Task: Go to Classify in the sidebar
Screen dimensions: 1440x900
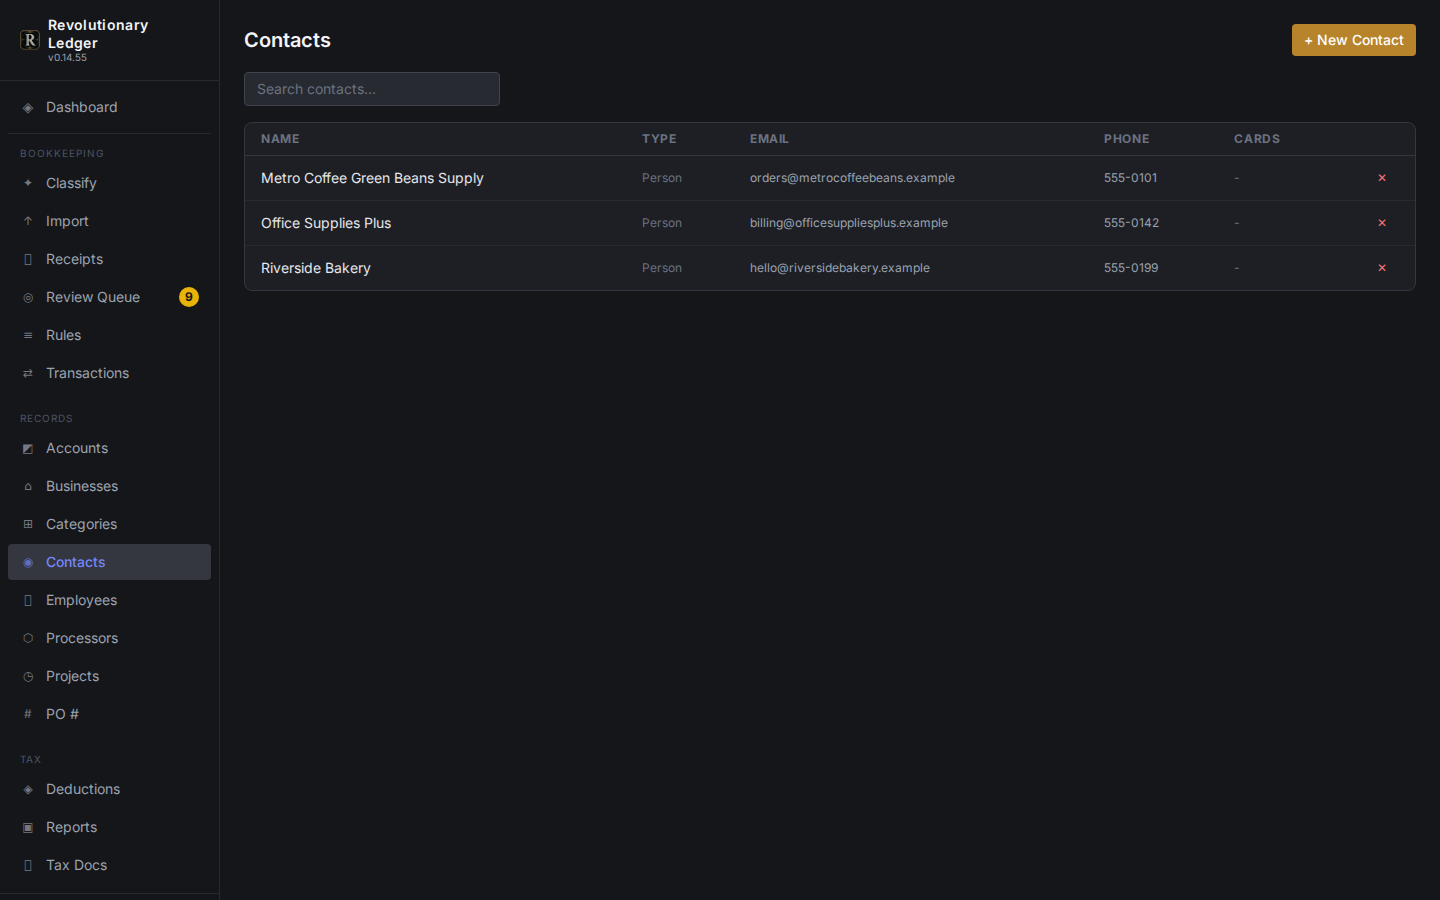Action: pyautogui.click(x=109, y=184)
